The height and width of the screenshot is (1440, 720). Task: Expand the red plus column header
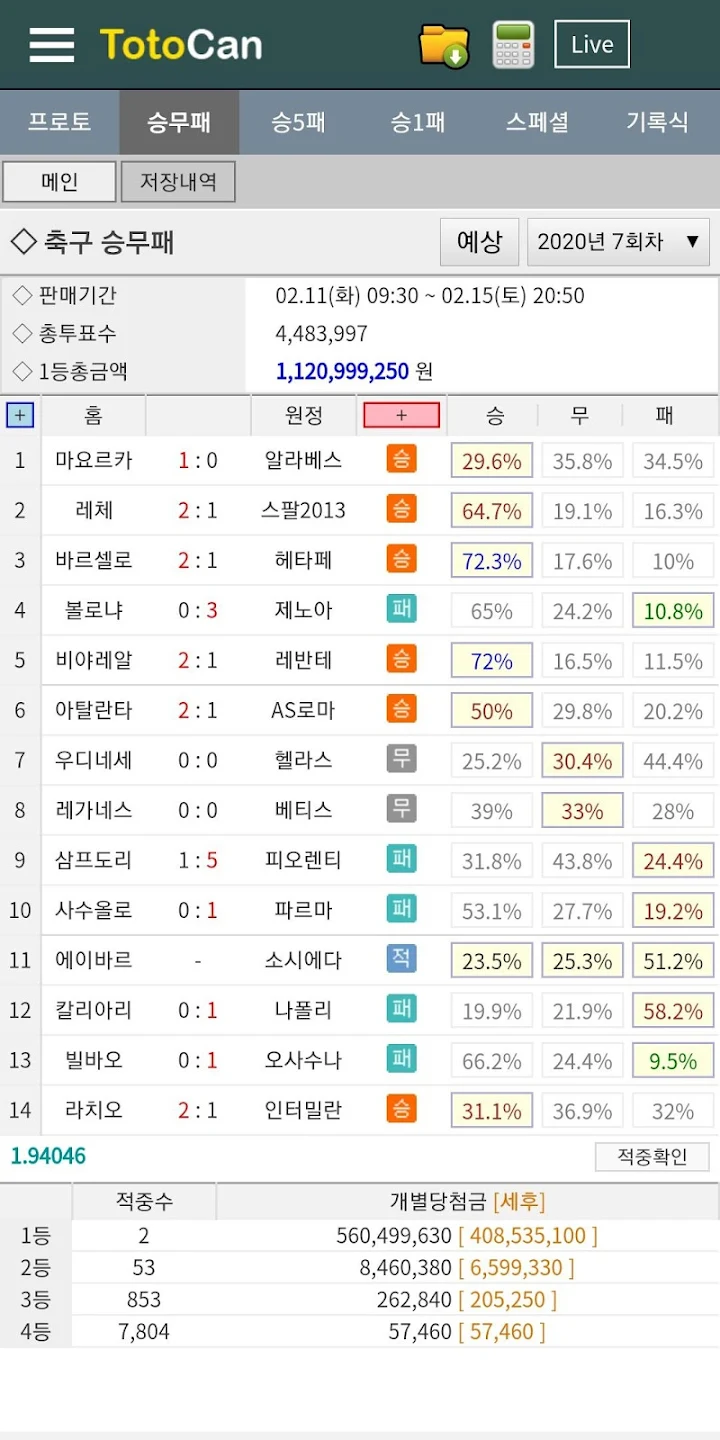(401, 415)
